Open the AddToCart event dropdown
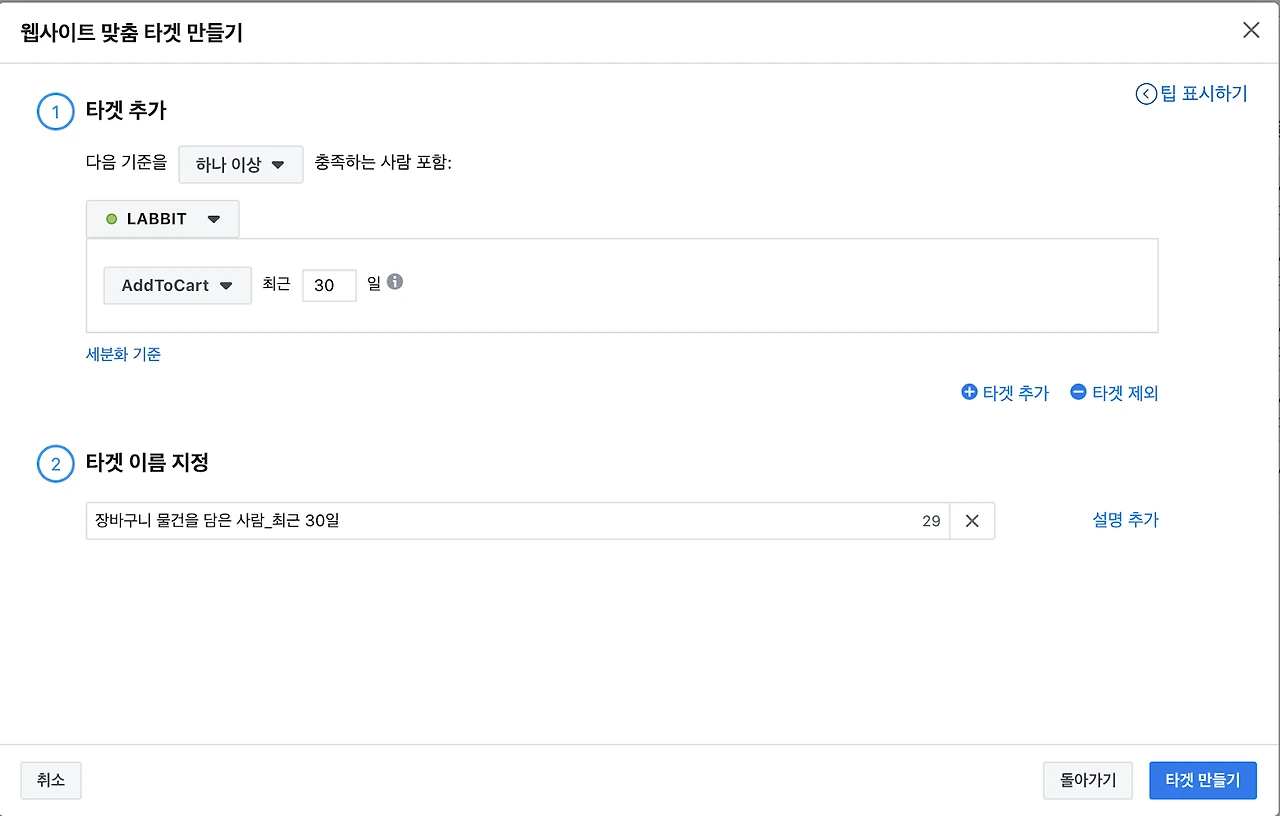The image size is (1280, 816). pyautogui.click(x=177, y=286)
